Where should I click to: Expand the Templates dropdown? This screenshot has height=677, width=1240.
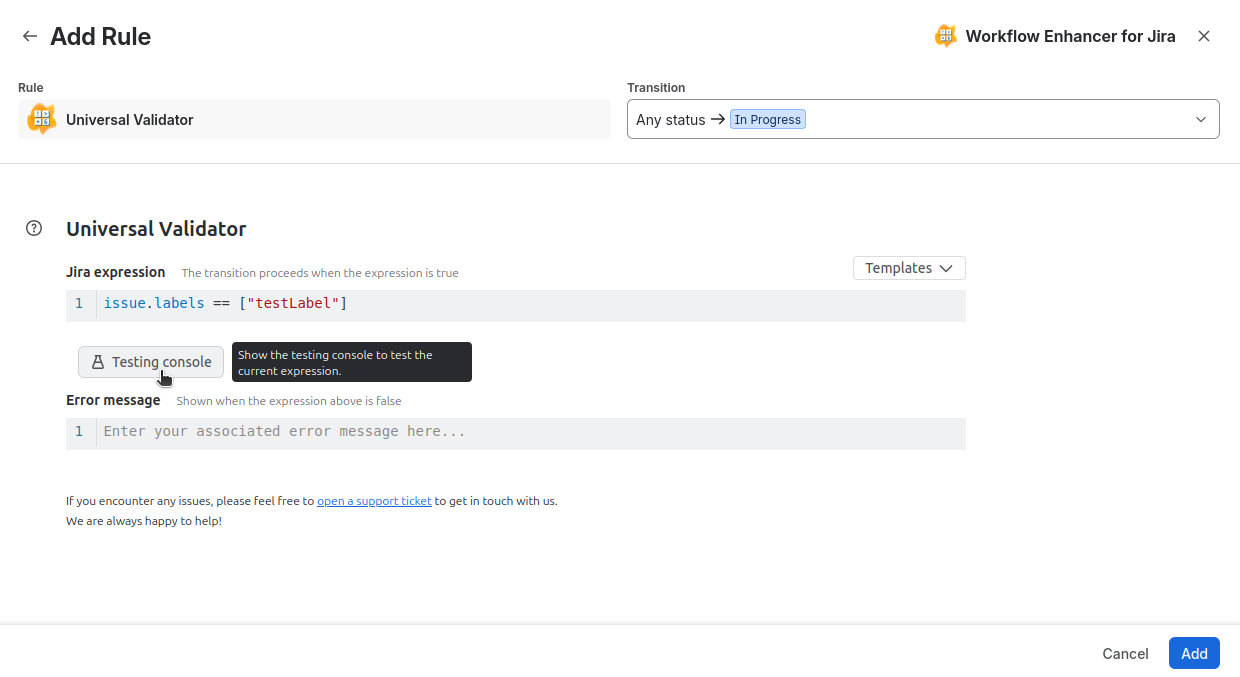tap(909, 268)
